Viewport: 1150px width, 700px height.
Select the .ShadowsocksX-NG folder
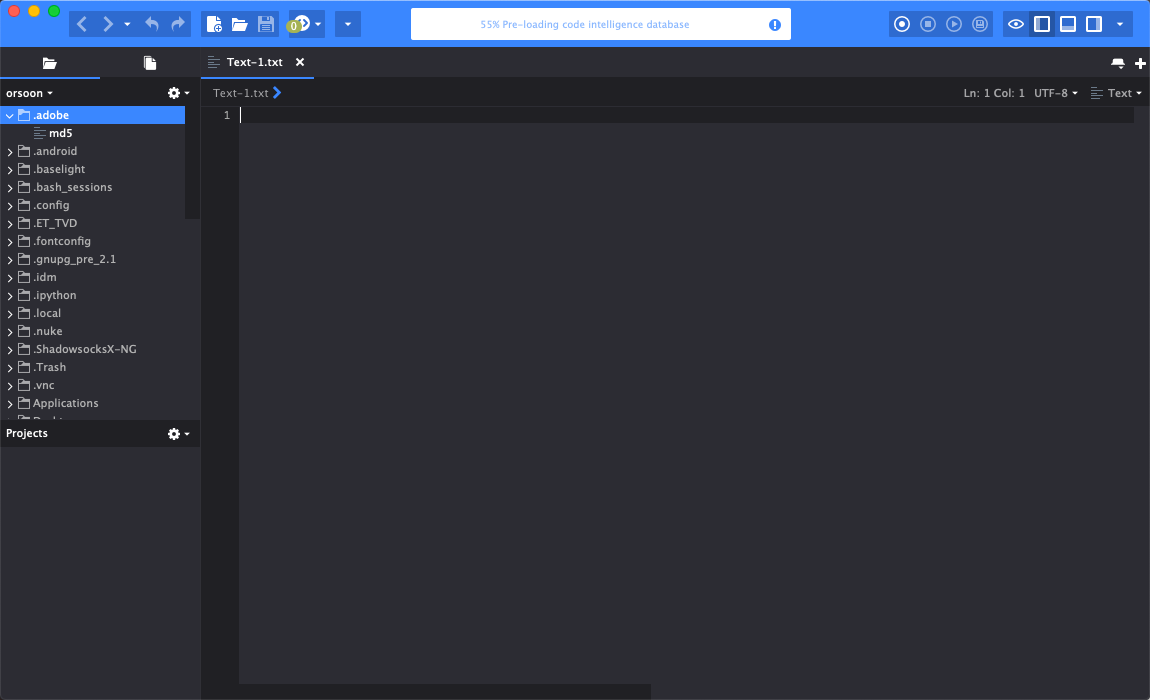point(84,349)
